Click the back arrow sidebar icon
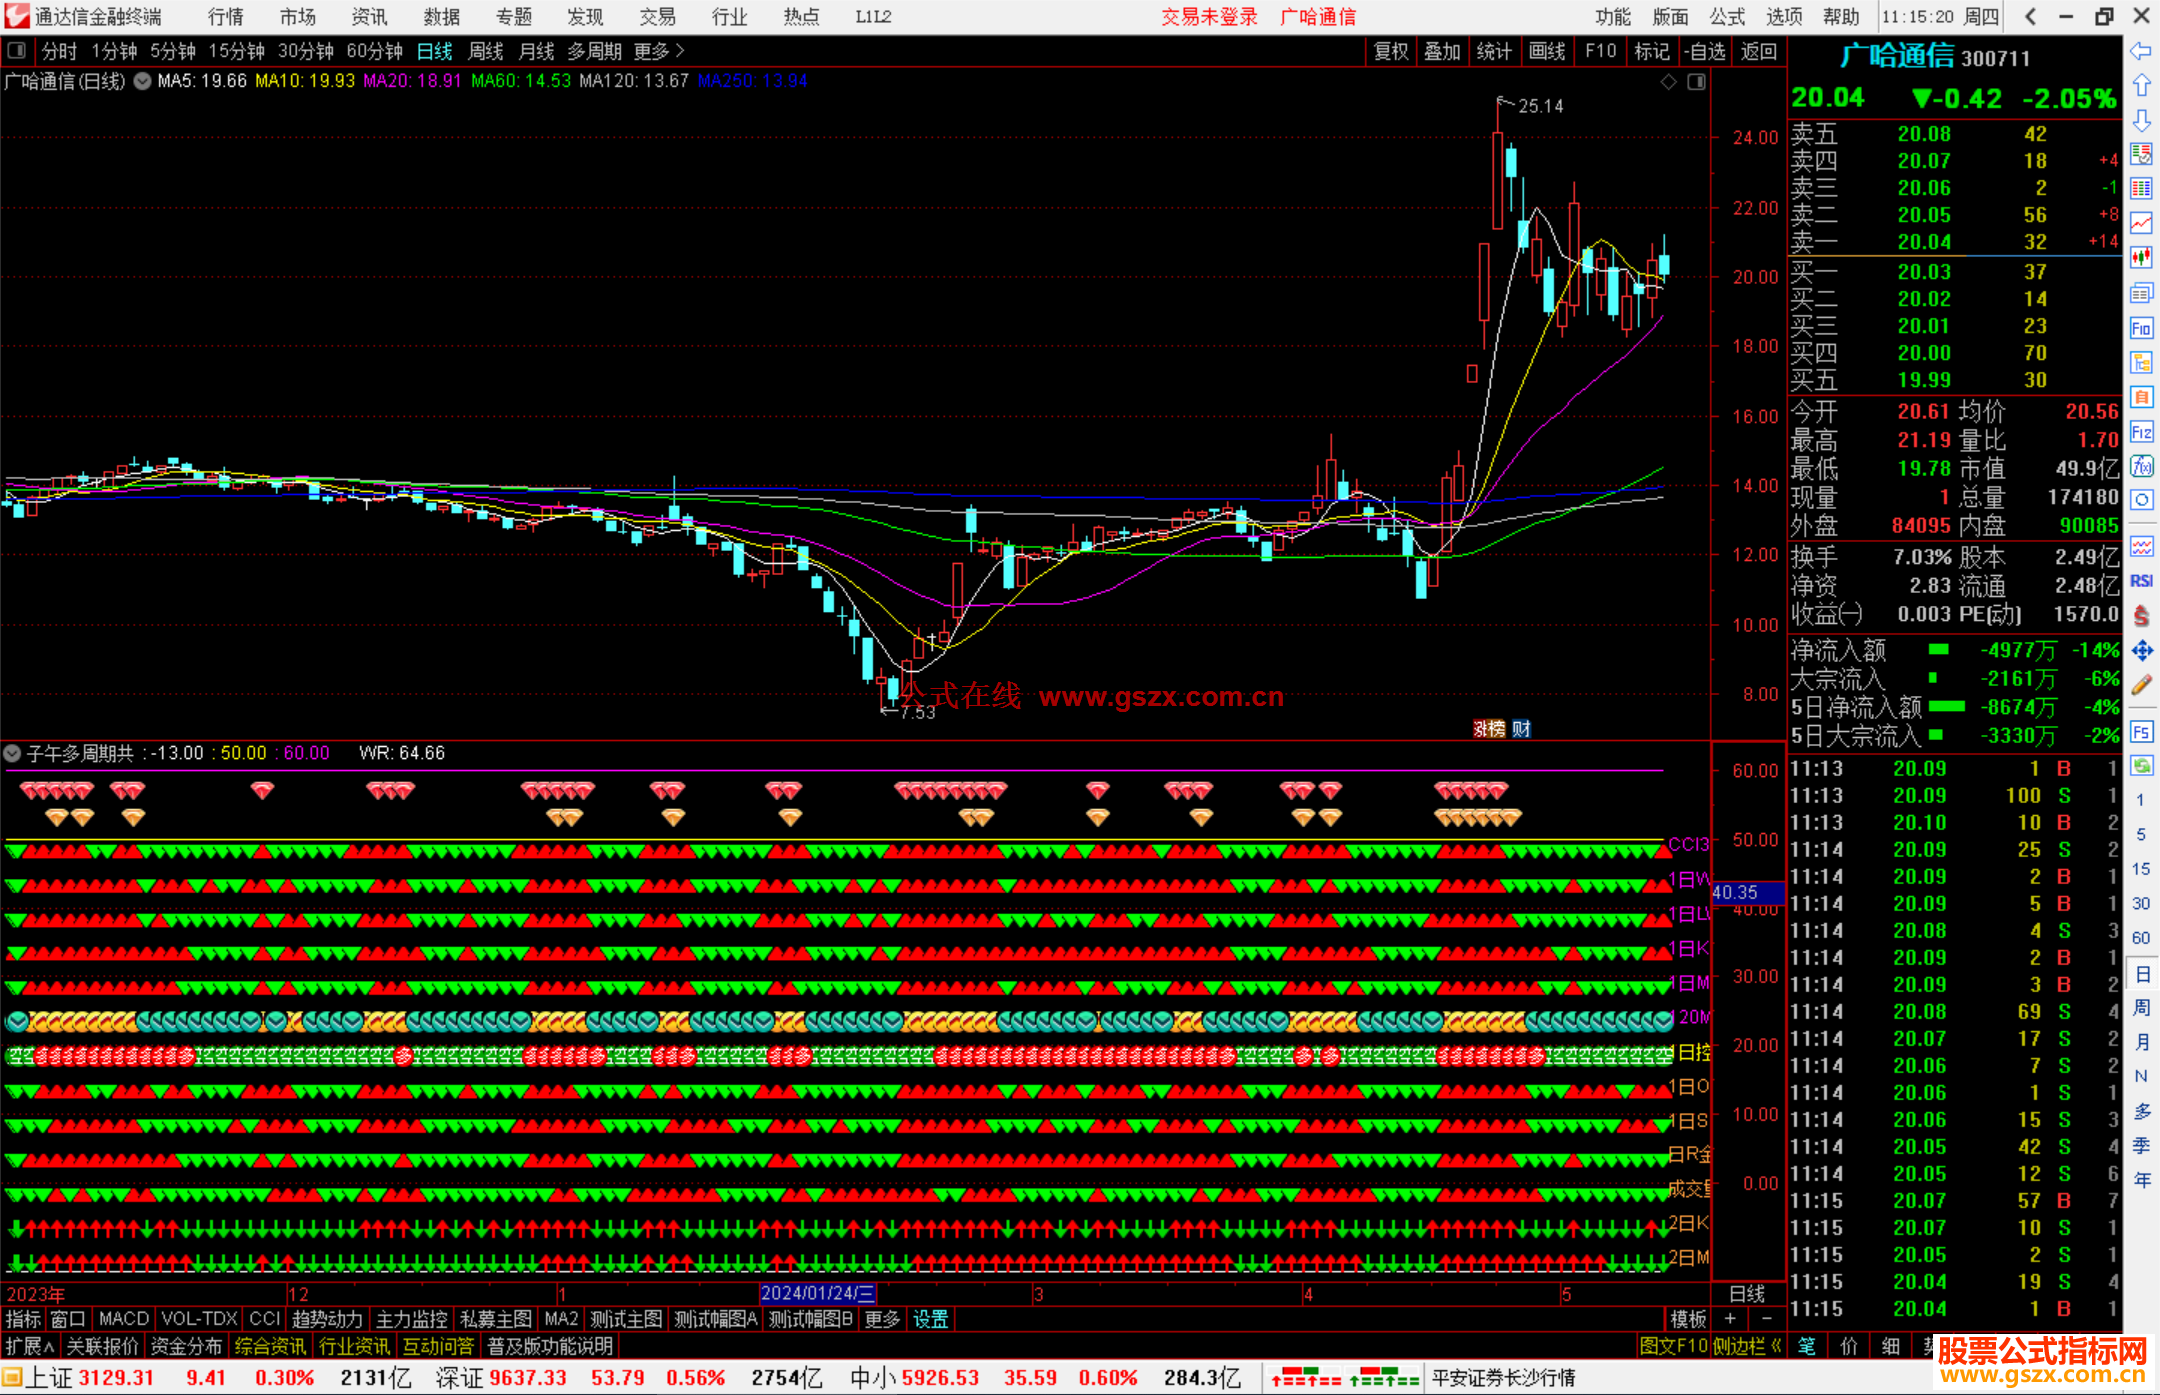 (x=2141, y=51)
